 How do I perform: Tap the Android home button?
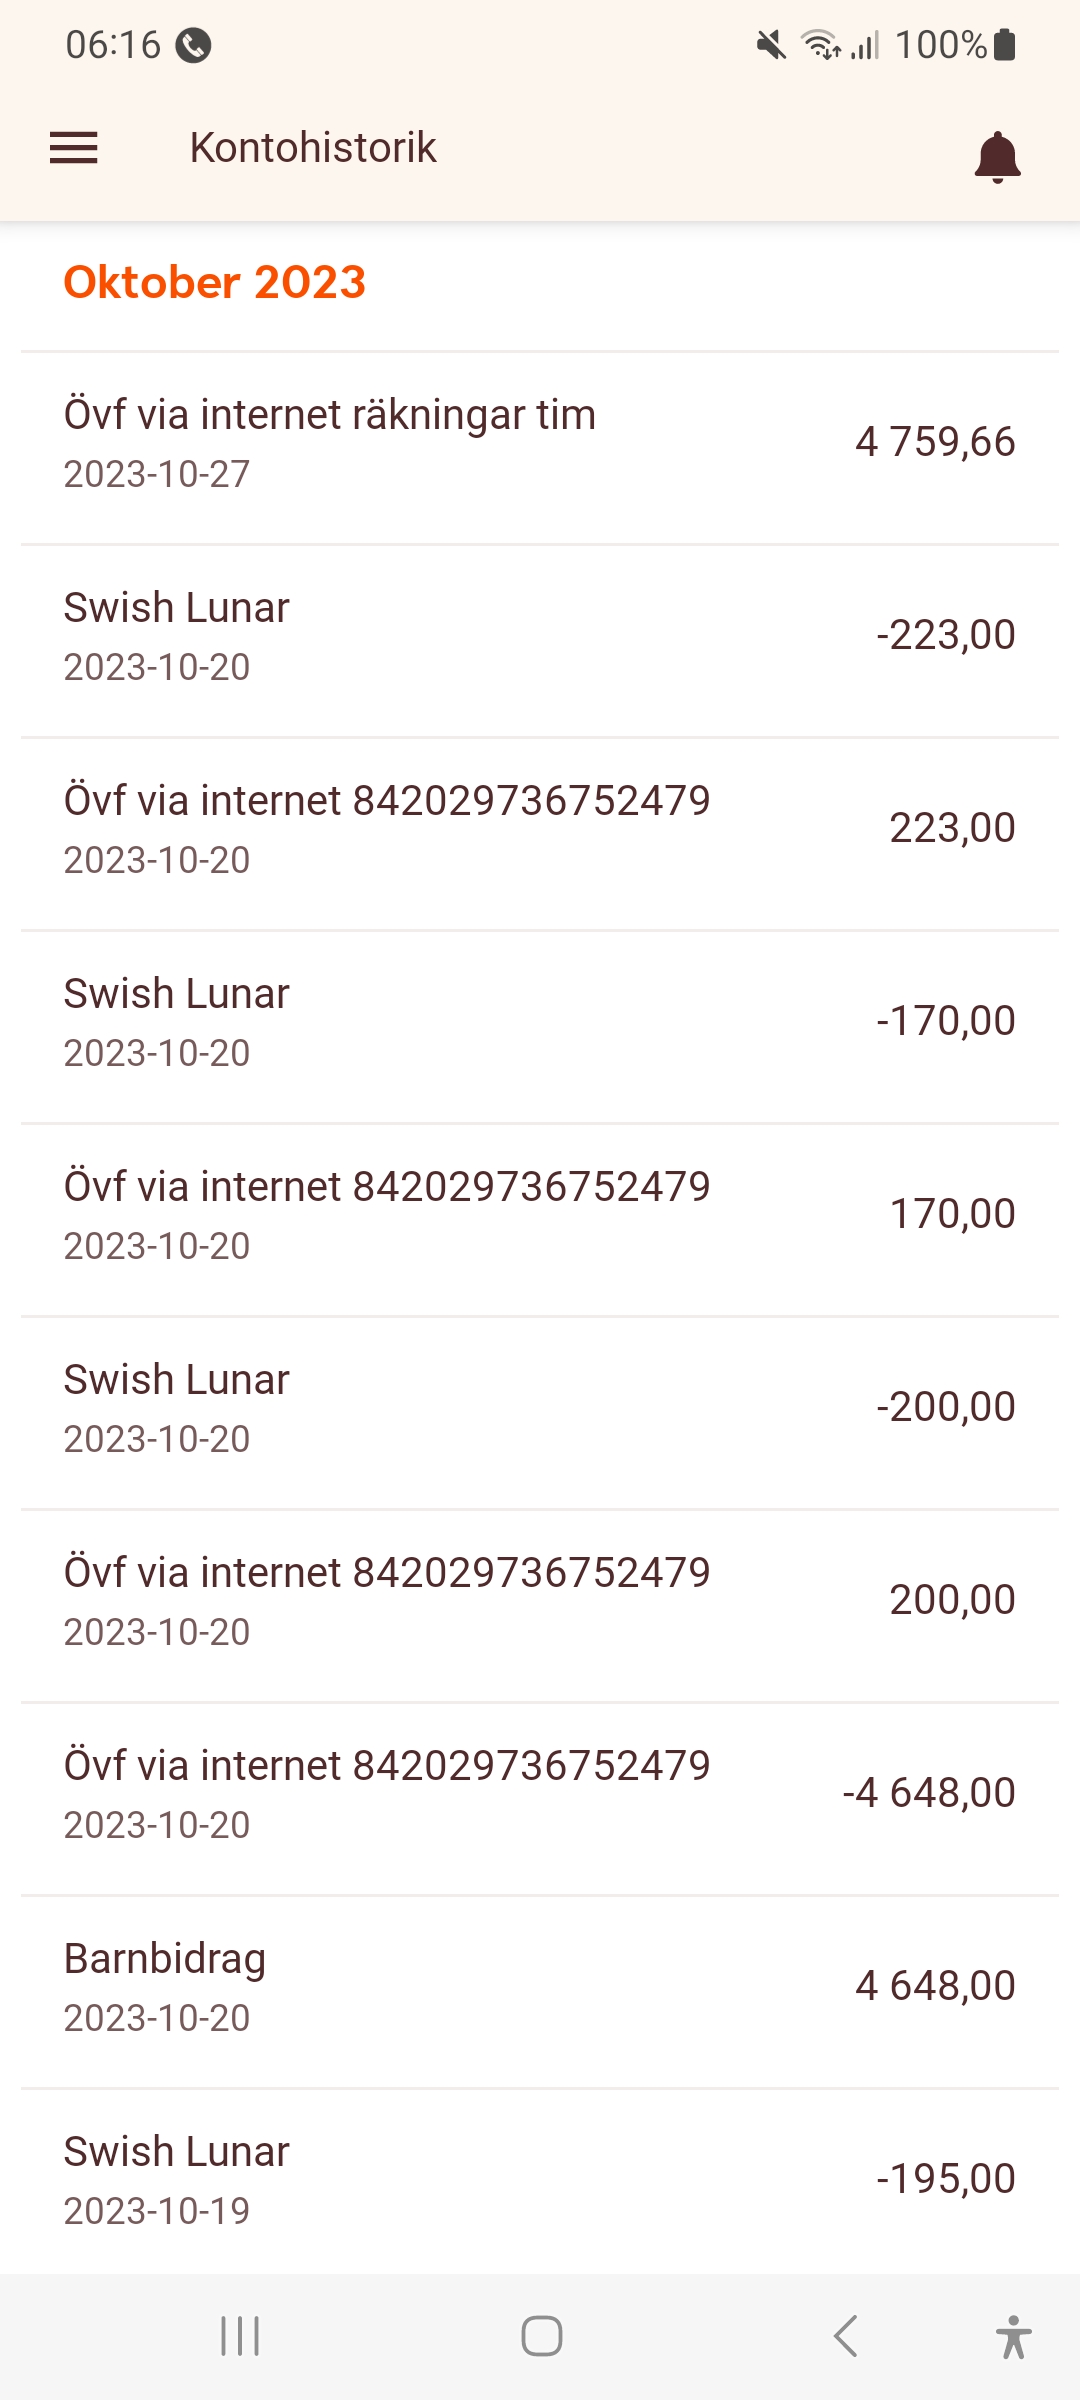click(x=541, y=2336)
